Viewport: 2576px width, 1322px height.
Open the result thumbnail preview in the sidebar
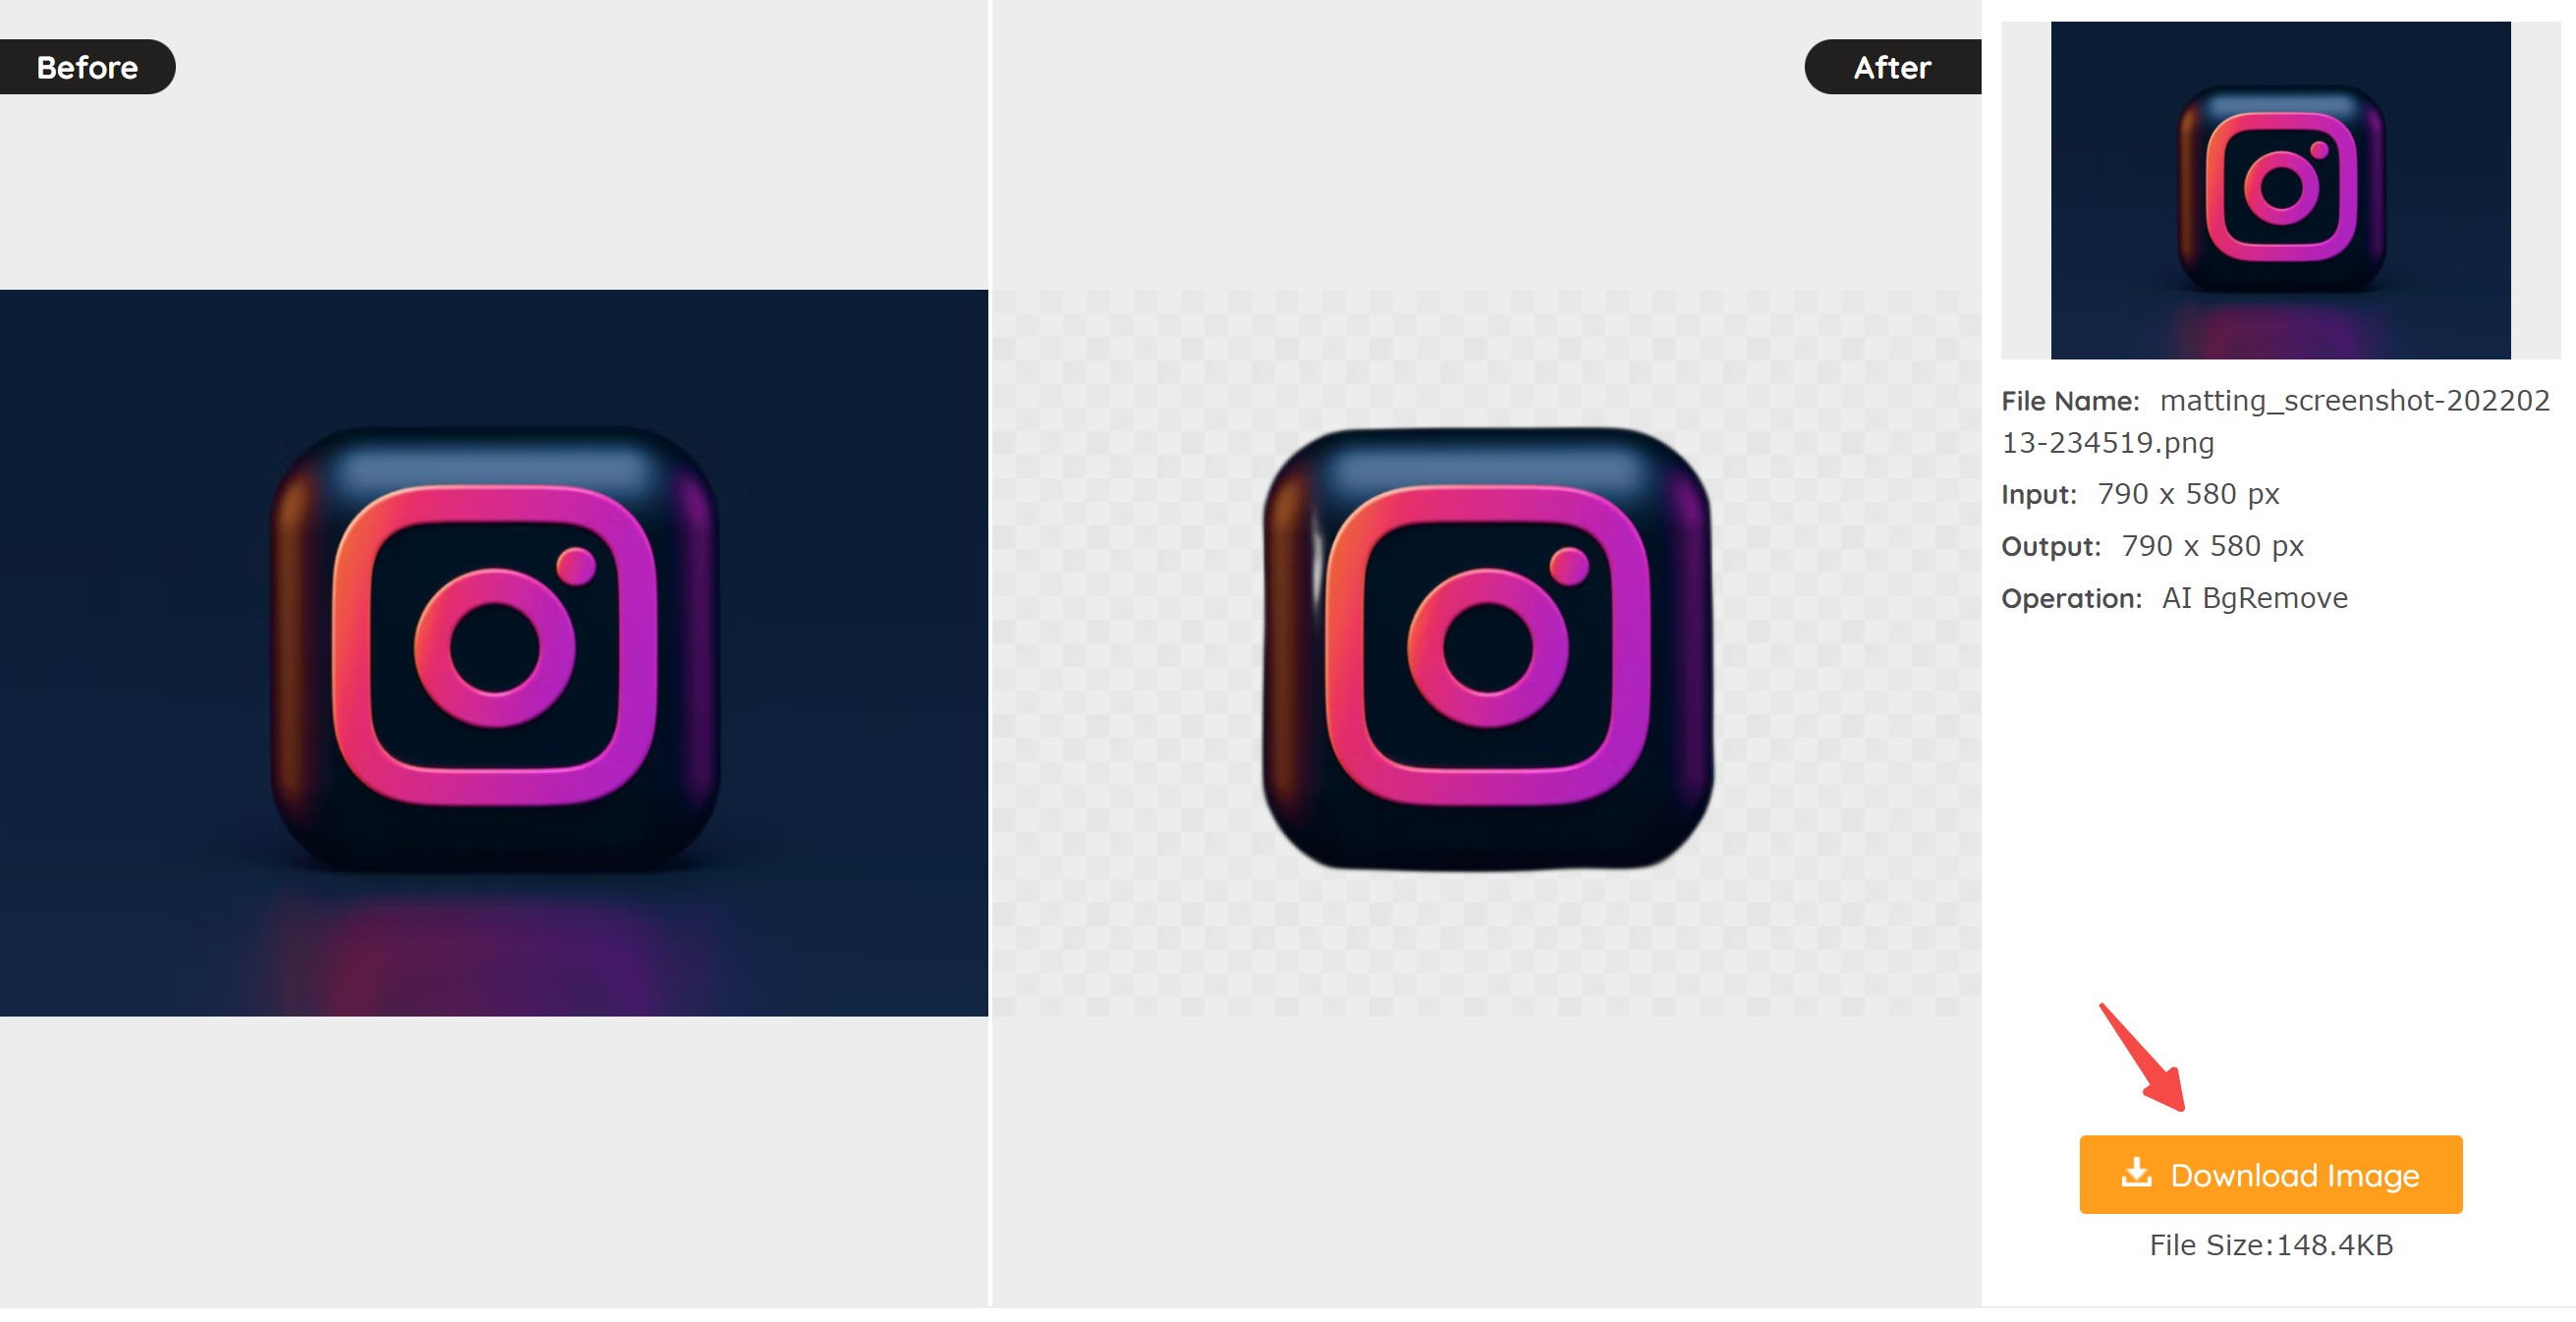pyautogui.click(x=2280, y=190)
